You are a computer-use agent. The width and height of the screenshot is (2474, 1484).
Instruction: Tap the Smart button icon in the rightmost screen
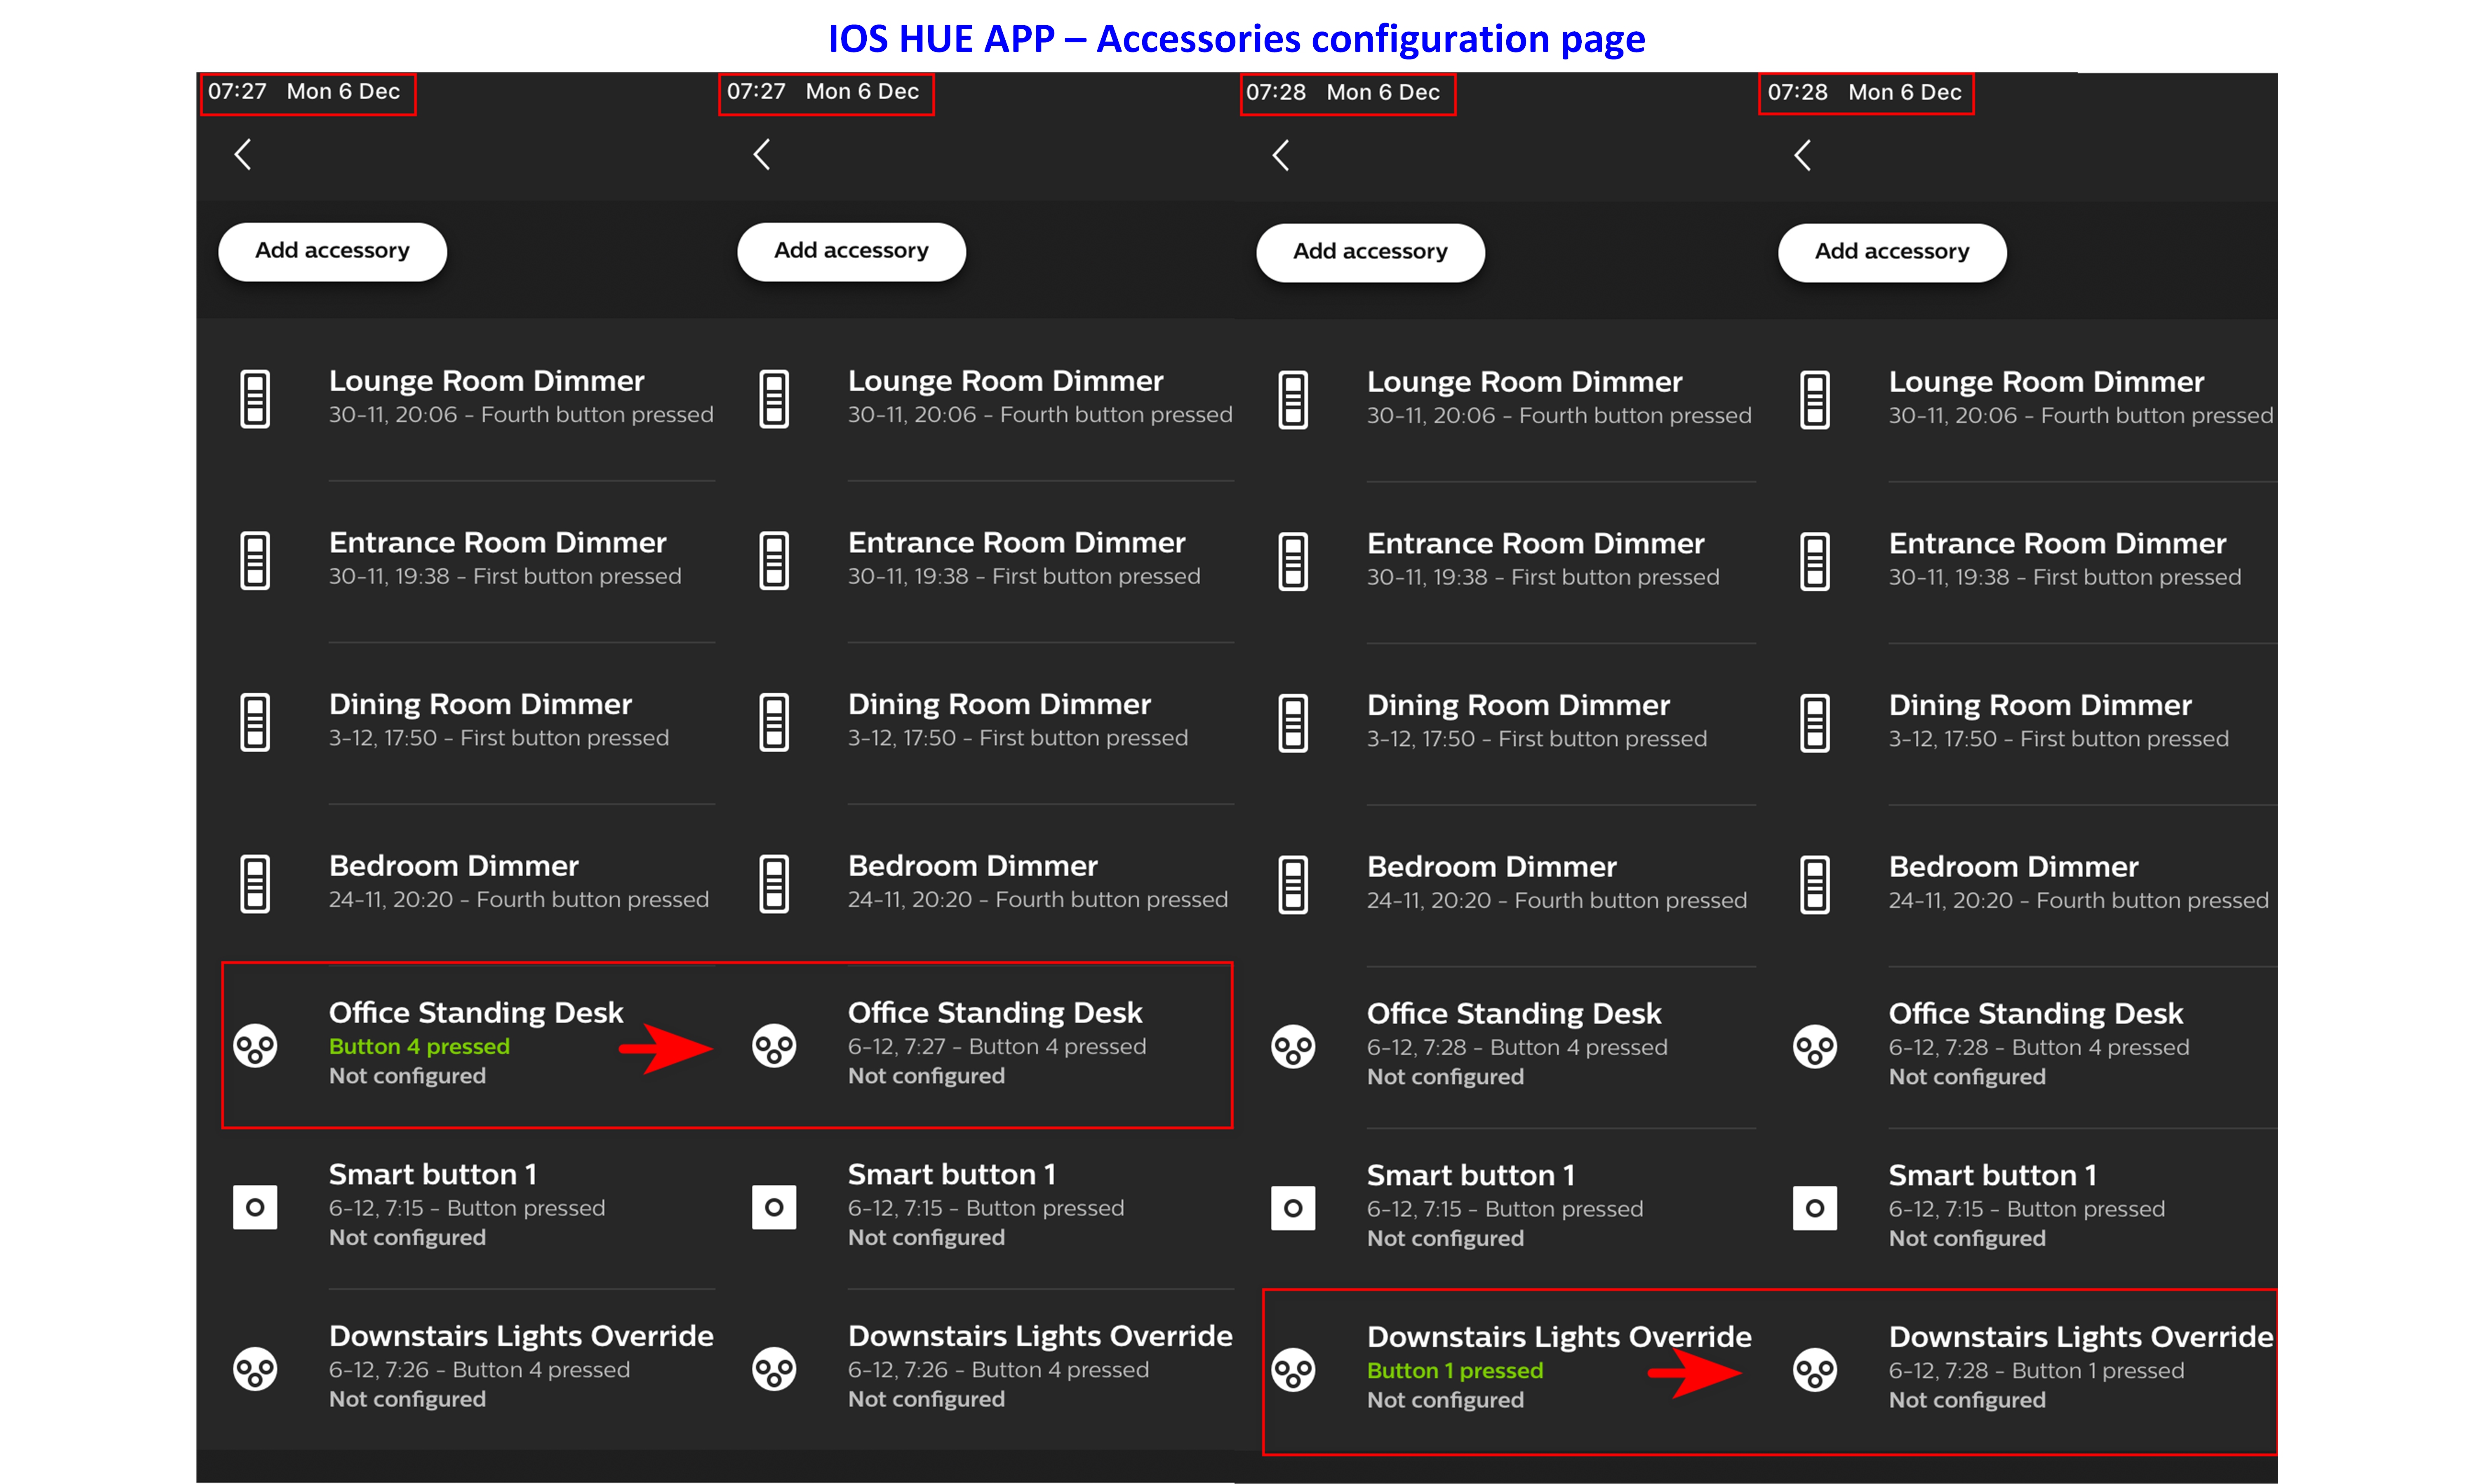1814,1207
